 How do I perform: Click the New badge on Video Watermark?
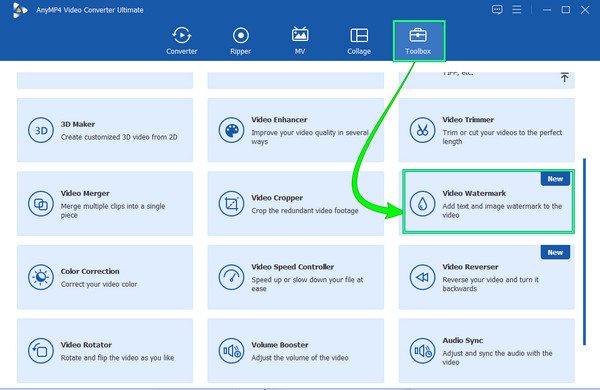tap(555, 179)
